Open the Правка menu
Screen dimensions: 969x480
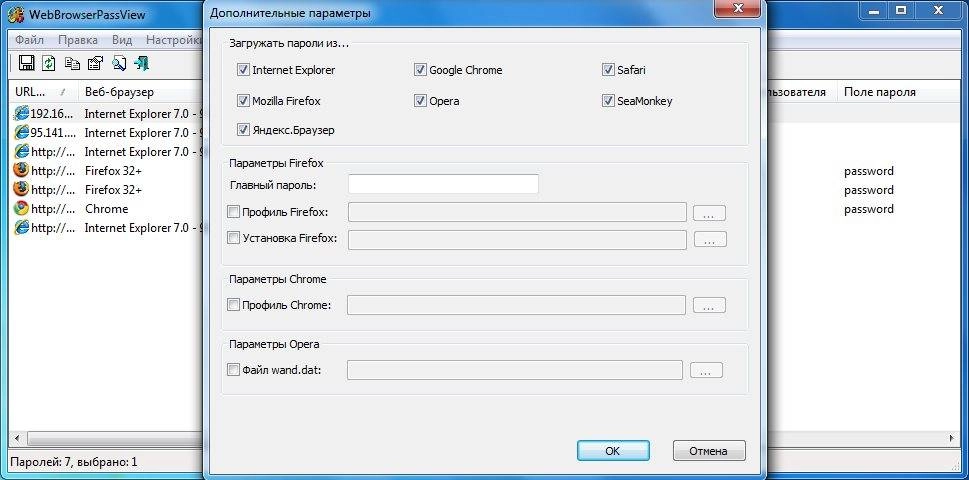point(78,40)
